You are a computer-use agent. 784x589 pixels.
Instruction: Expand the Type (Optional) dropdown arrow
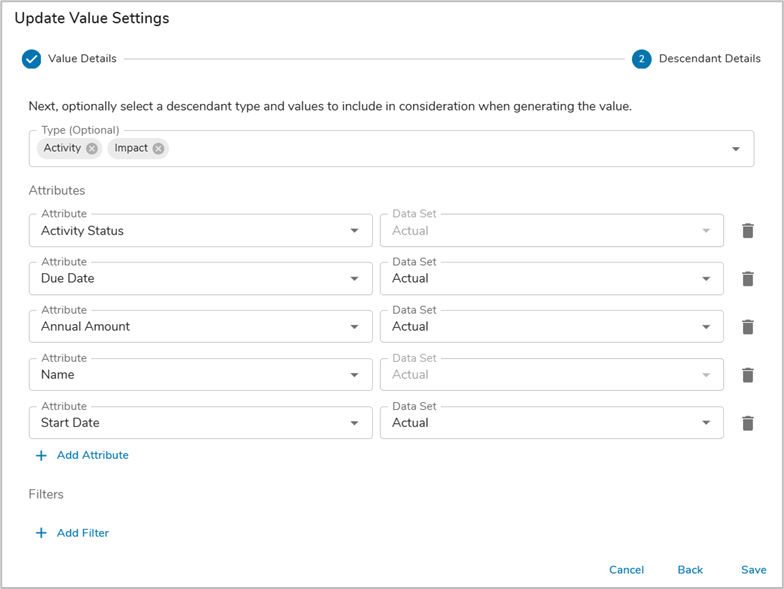coord(736,149)
